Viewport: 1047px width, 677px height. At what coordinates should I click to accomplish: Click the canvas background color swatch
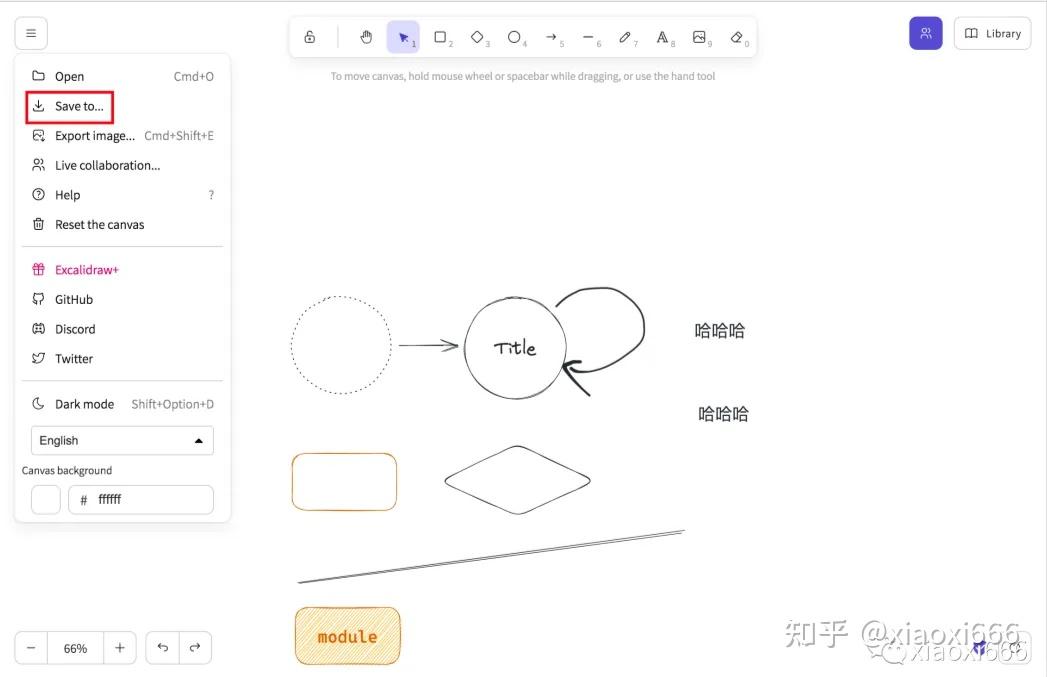pos(45,499)
